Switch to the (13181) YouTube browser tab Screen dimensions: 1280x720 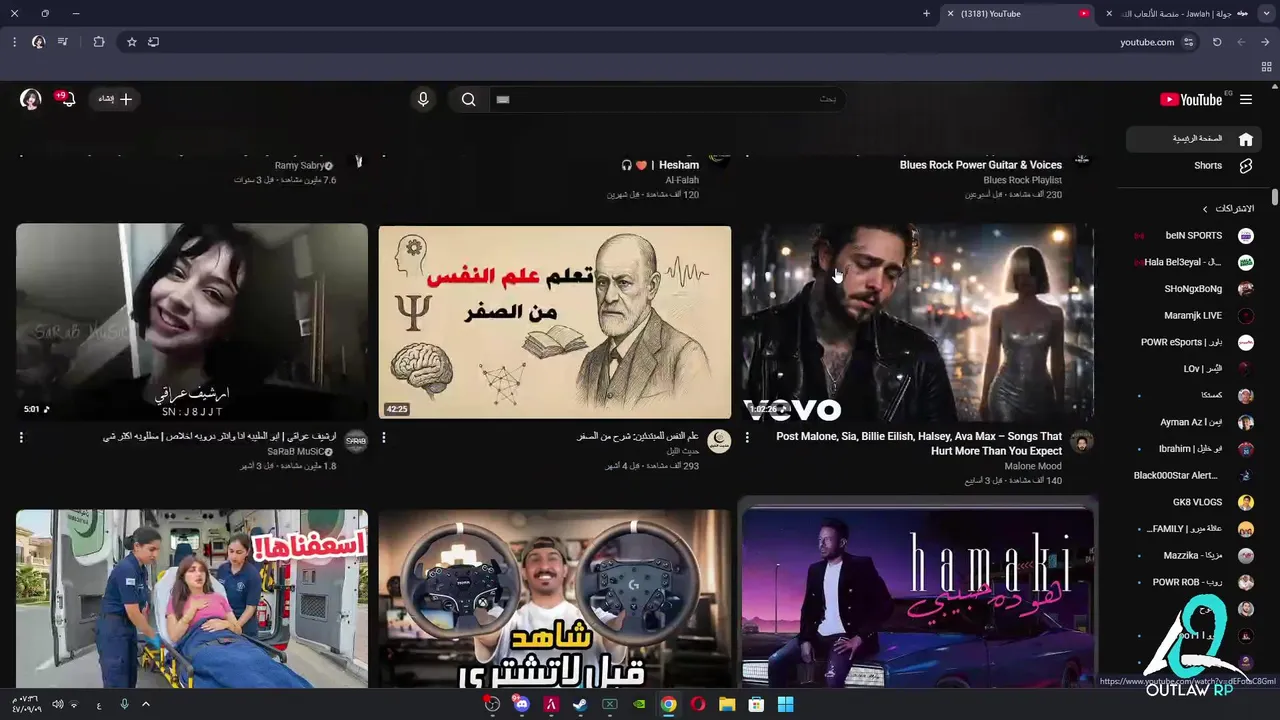(x=1020, y=14)
